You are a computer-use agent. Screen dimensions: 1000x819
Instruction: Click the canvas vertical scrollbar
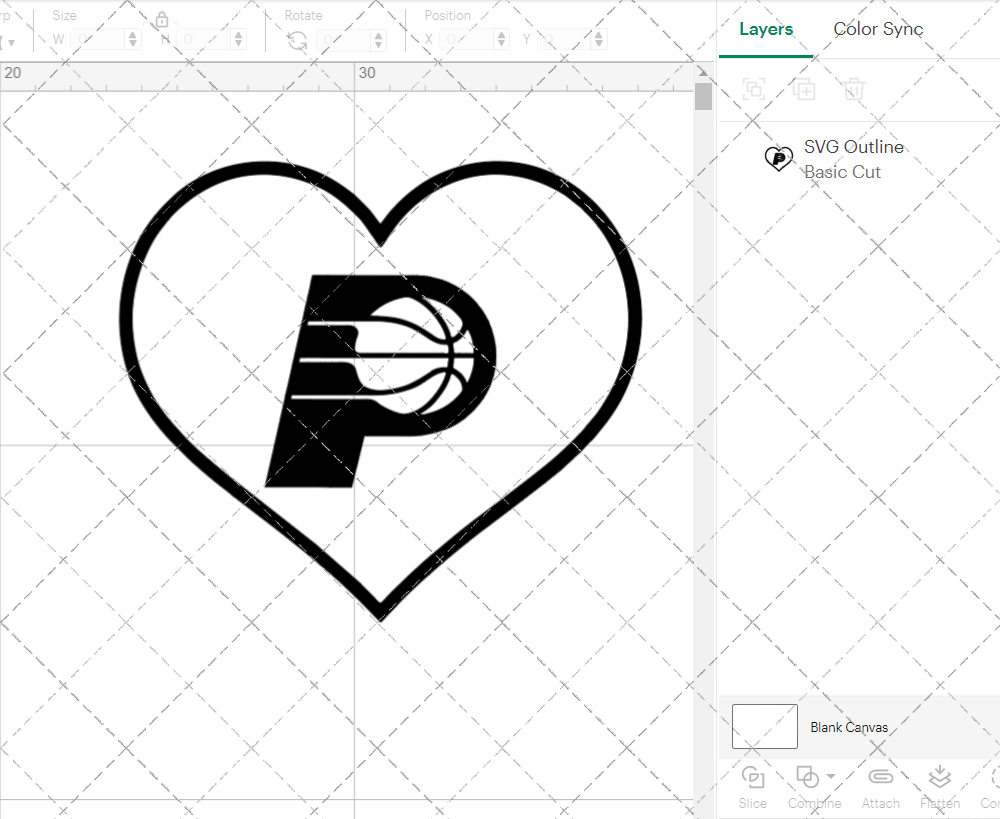coord(703,95)
